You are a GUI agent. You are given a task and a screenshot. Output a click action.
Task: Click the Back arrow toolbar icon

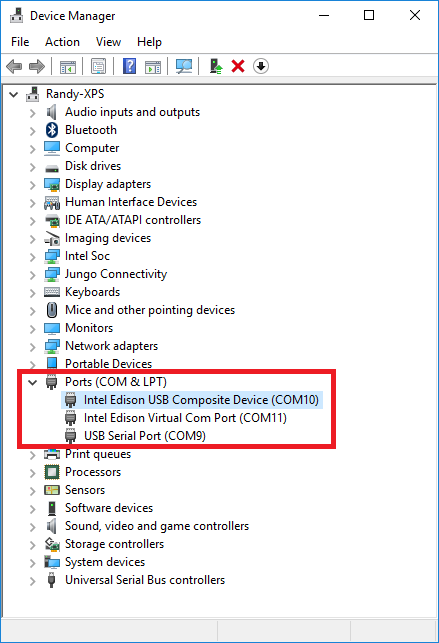click(x=14, y=66)
